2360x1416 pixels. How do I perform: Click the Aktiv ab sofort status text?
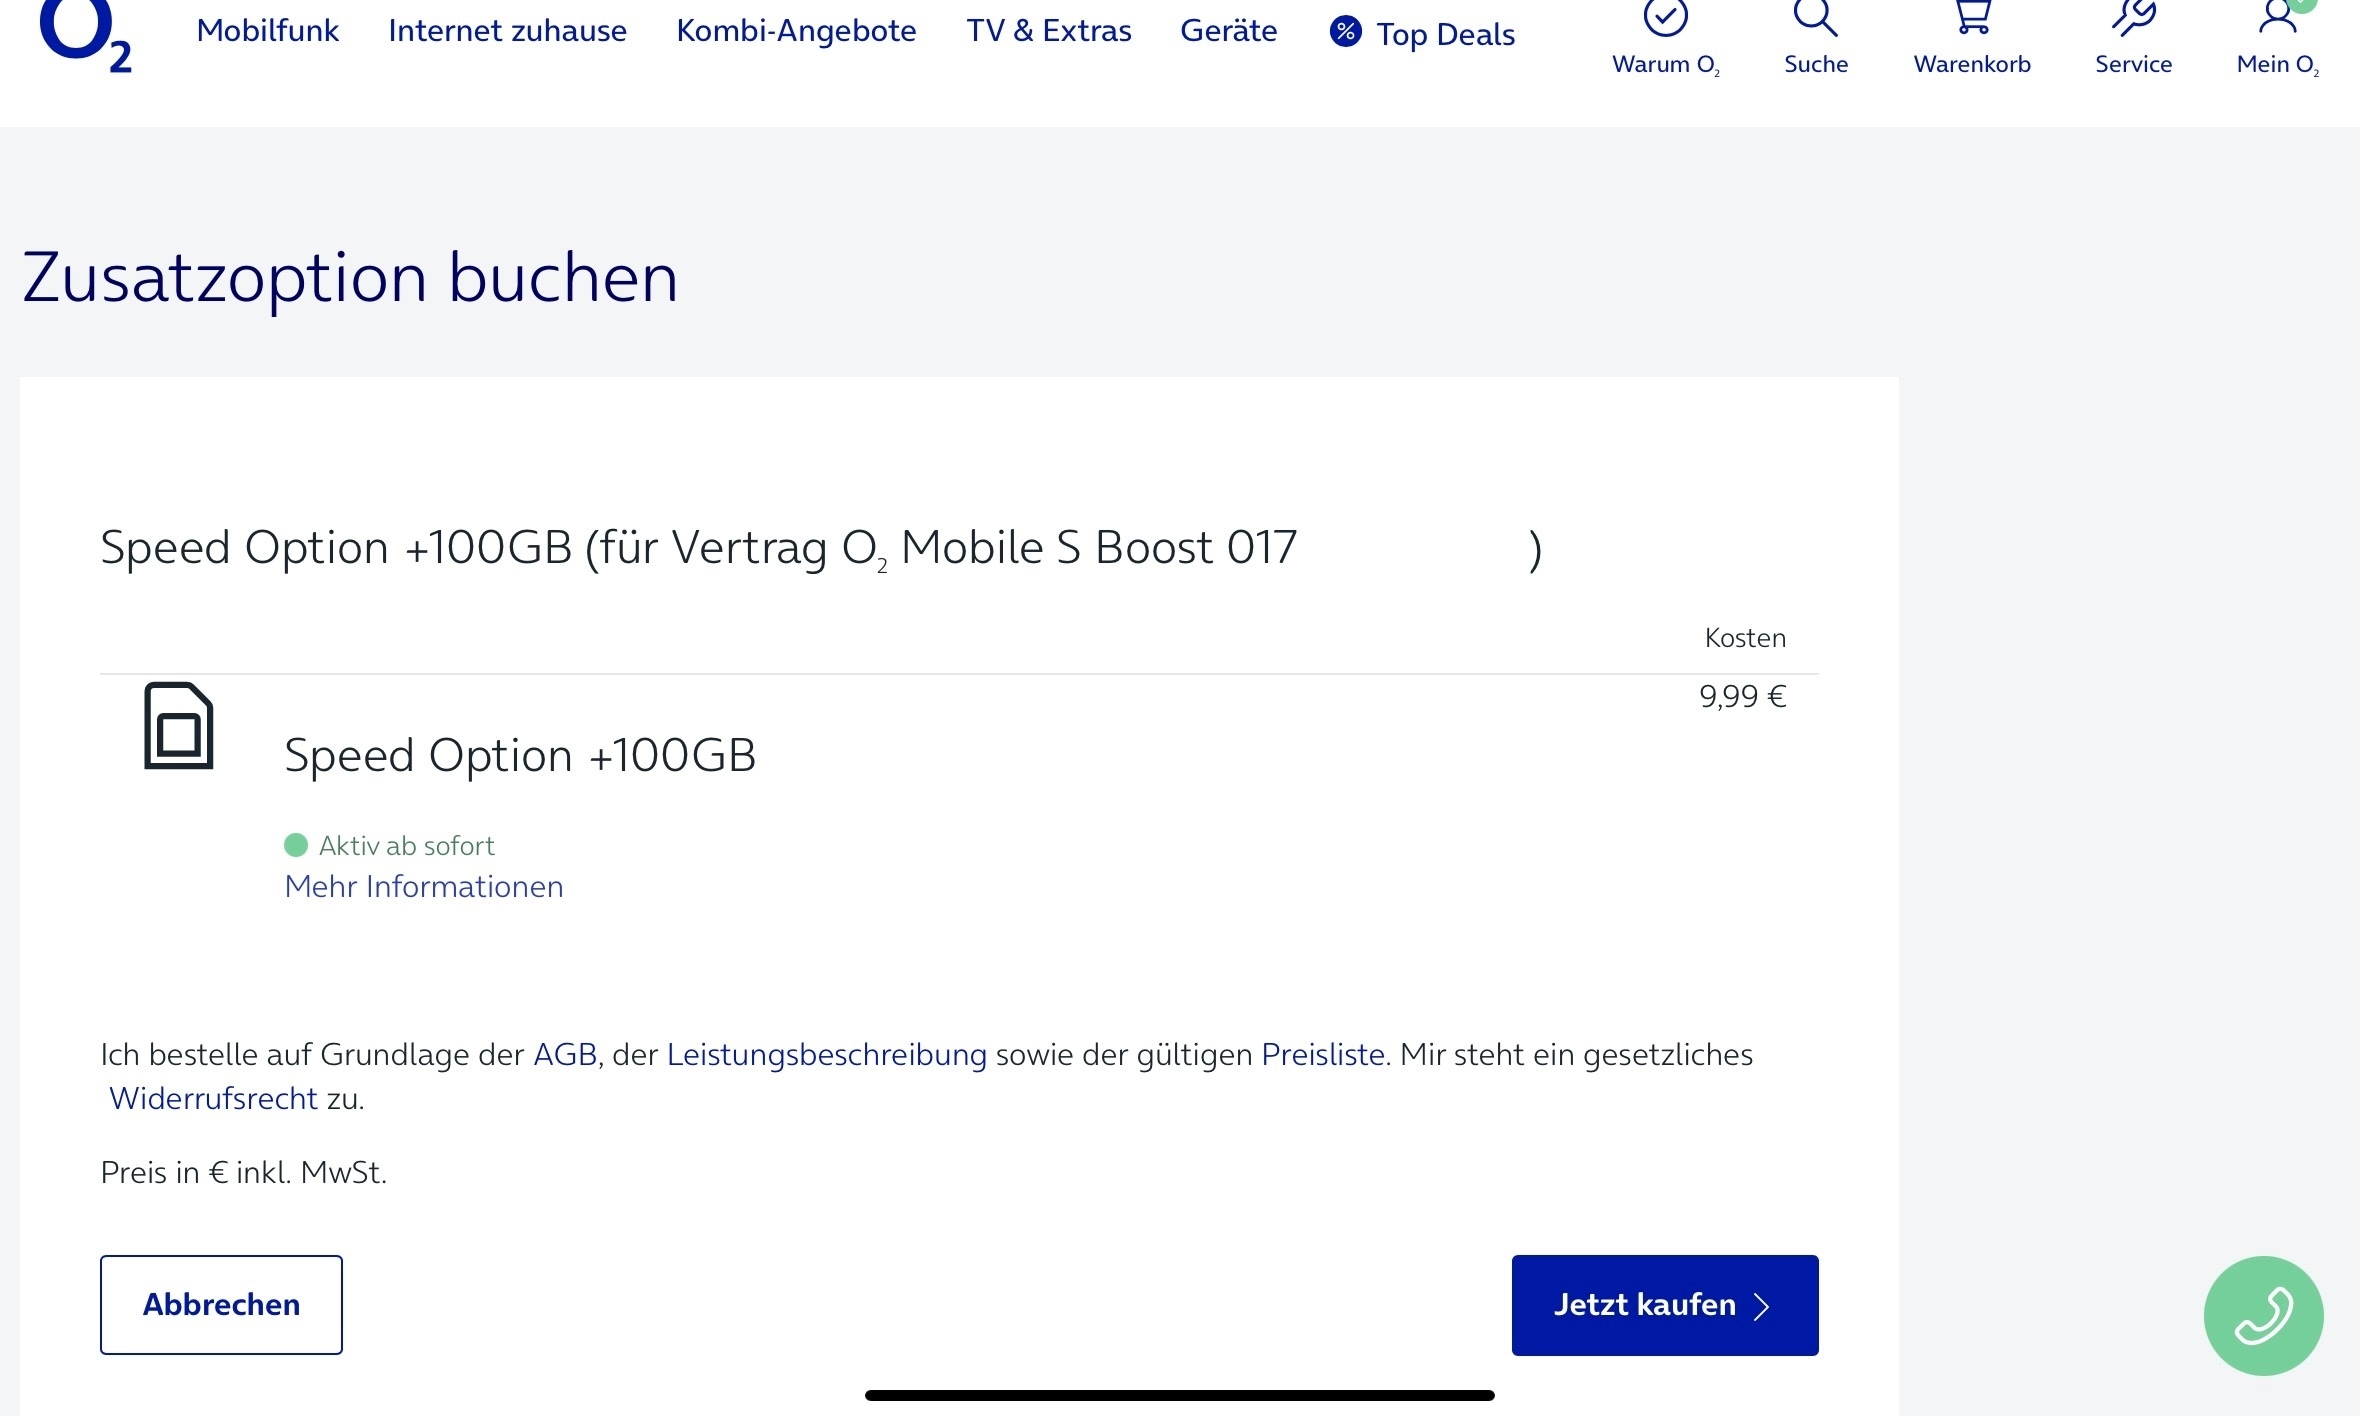407,846
